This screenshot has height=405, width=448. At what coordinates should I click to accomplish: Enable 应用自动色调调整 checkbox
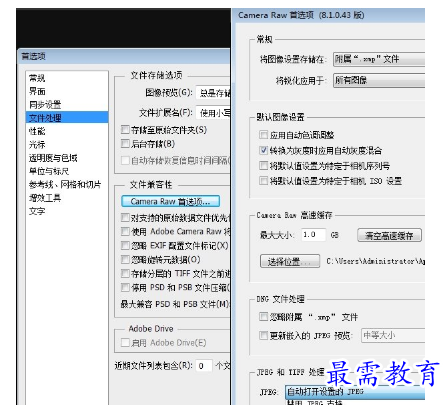(264, 135)
